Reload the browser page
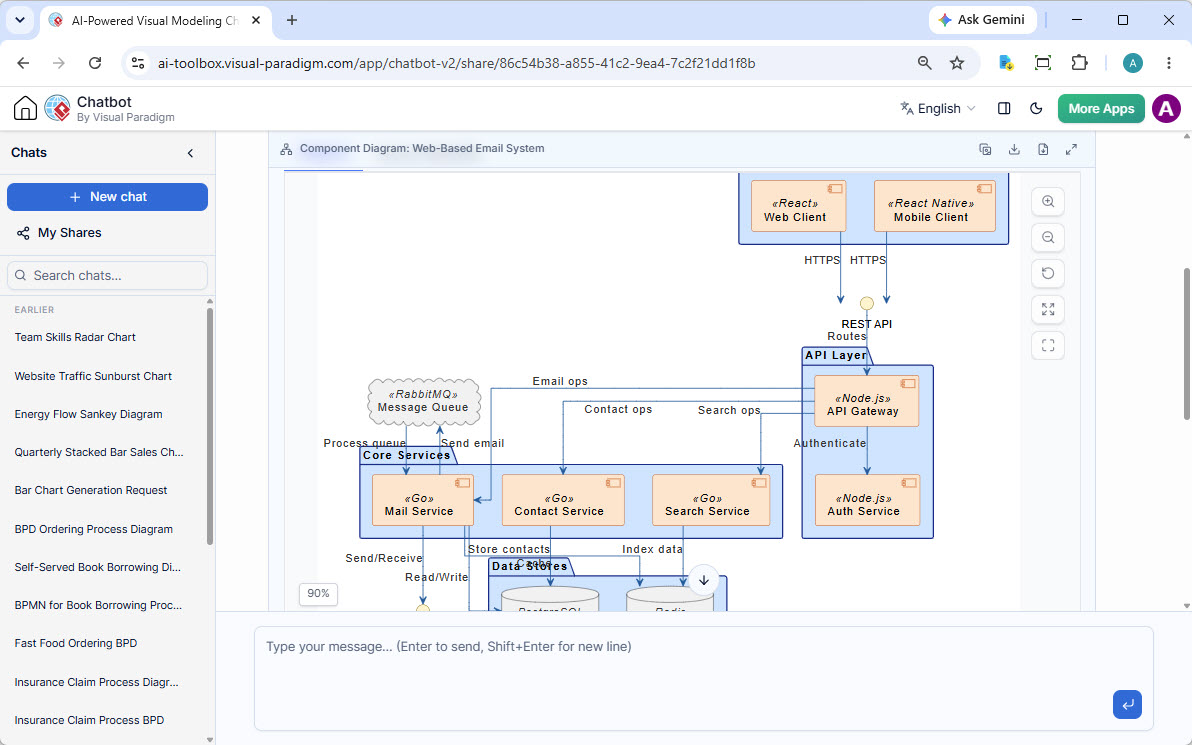The image size is (1192, 745). click(x=95, y=63)
